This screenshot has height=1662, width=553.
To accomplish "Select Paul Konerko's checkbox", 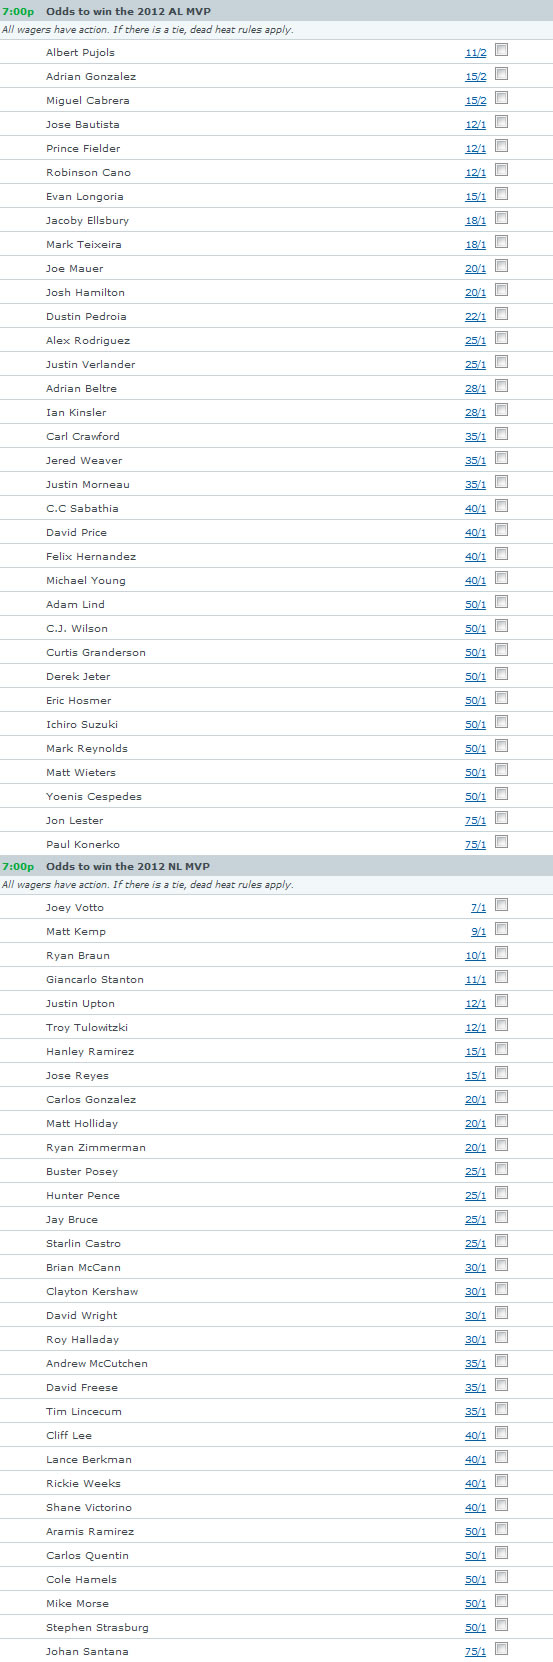I will click(x=501, y=842).
